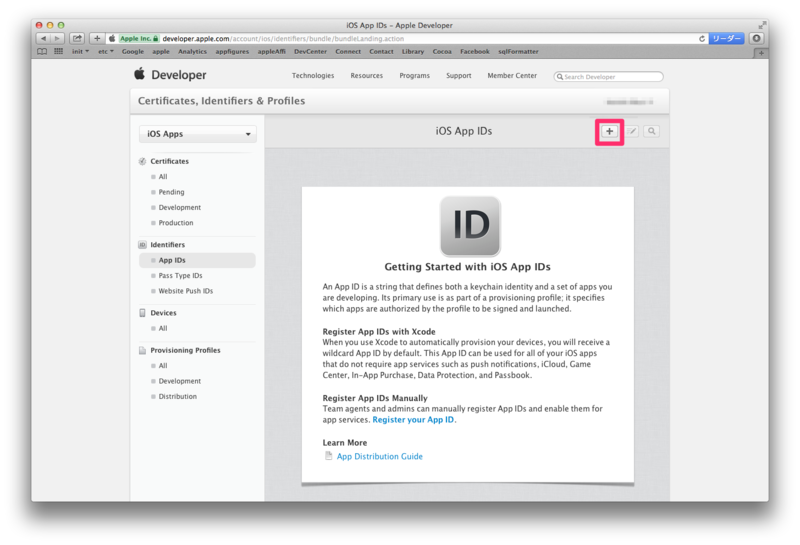This screenshot has width=800, height=545.
Task: Open the sqlFormatter bookmark
Action: point(518,52)
